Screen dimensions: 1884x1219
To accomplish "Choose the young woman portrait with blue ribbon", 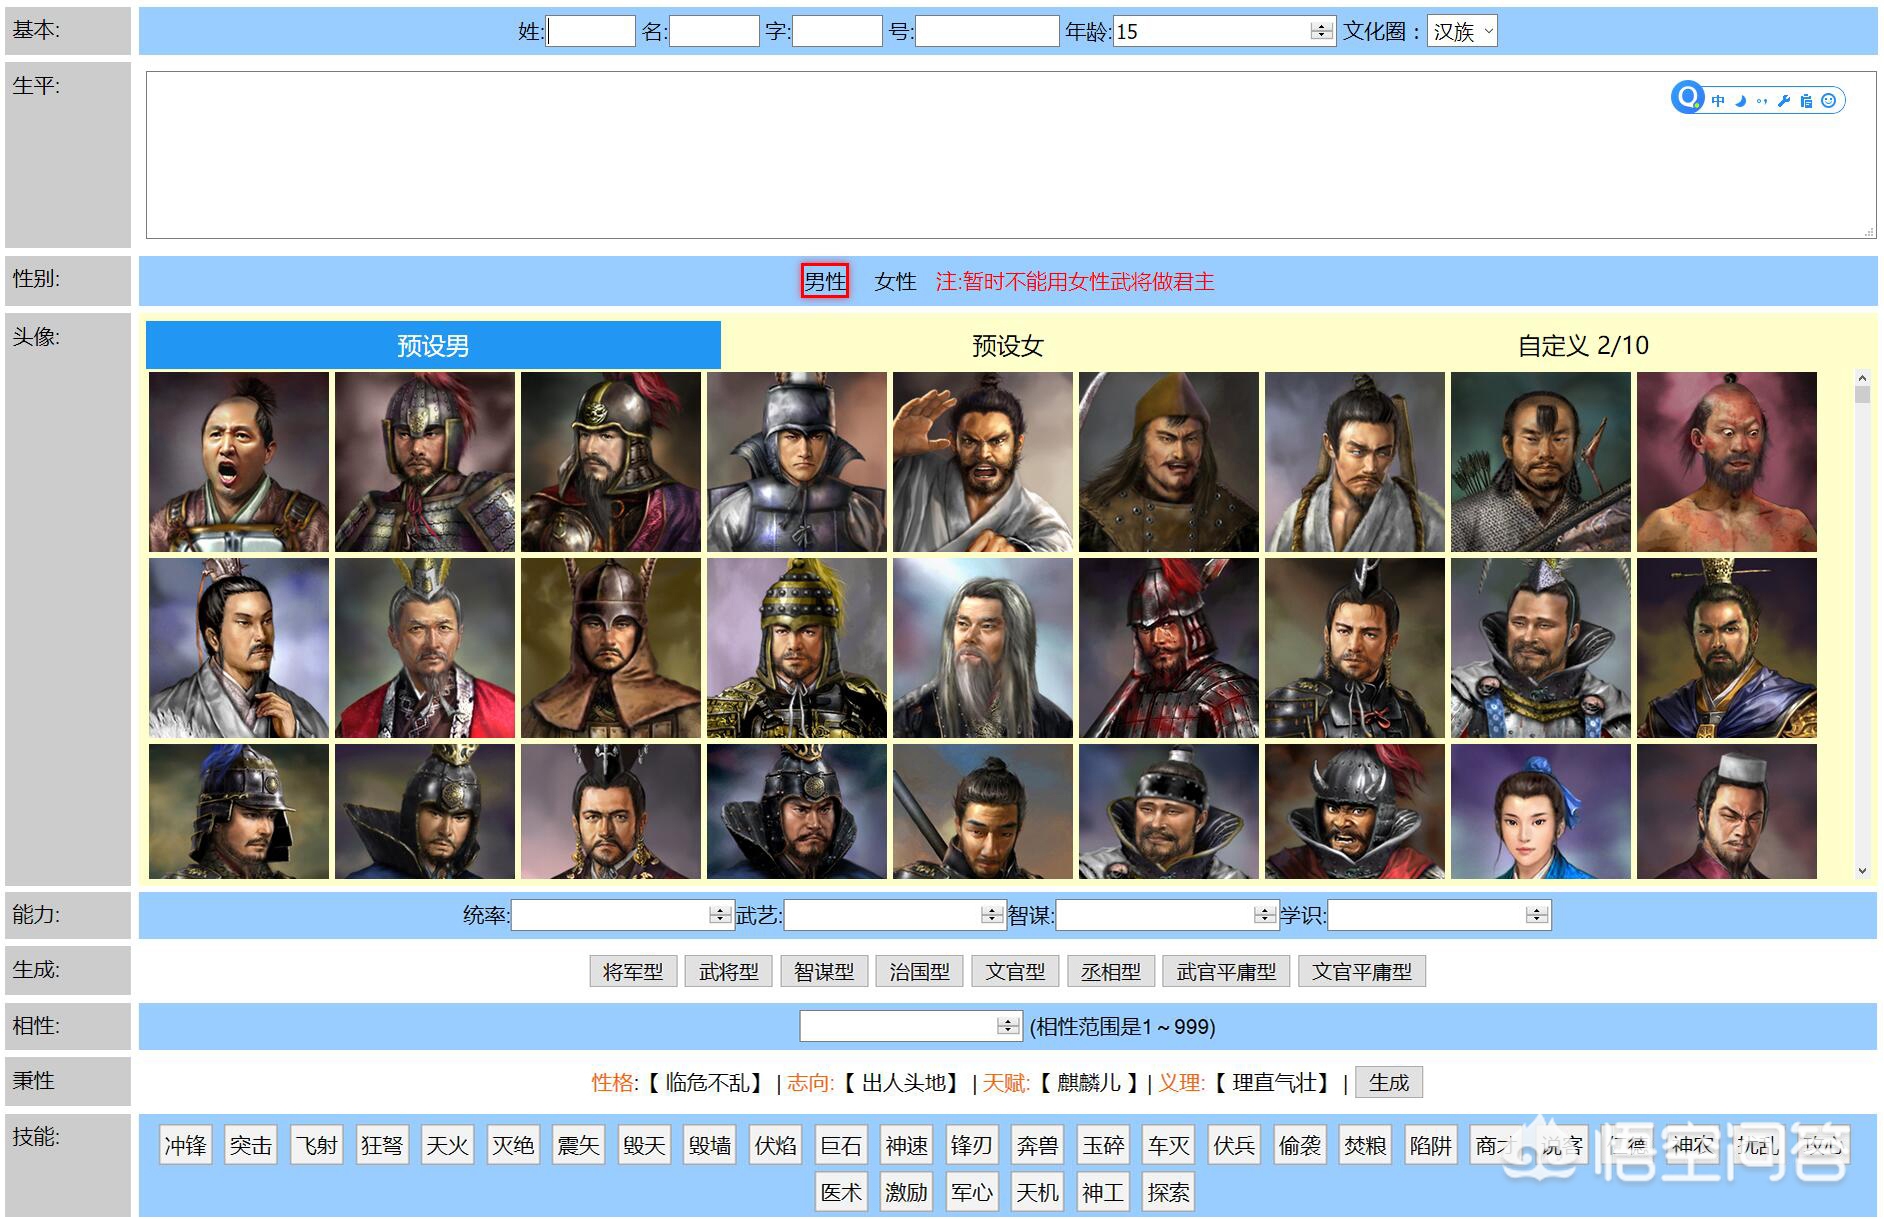I will tap(1541, 812).
